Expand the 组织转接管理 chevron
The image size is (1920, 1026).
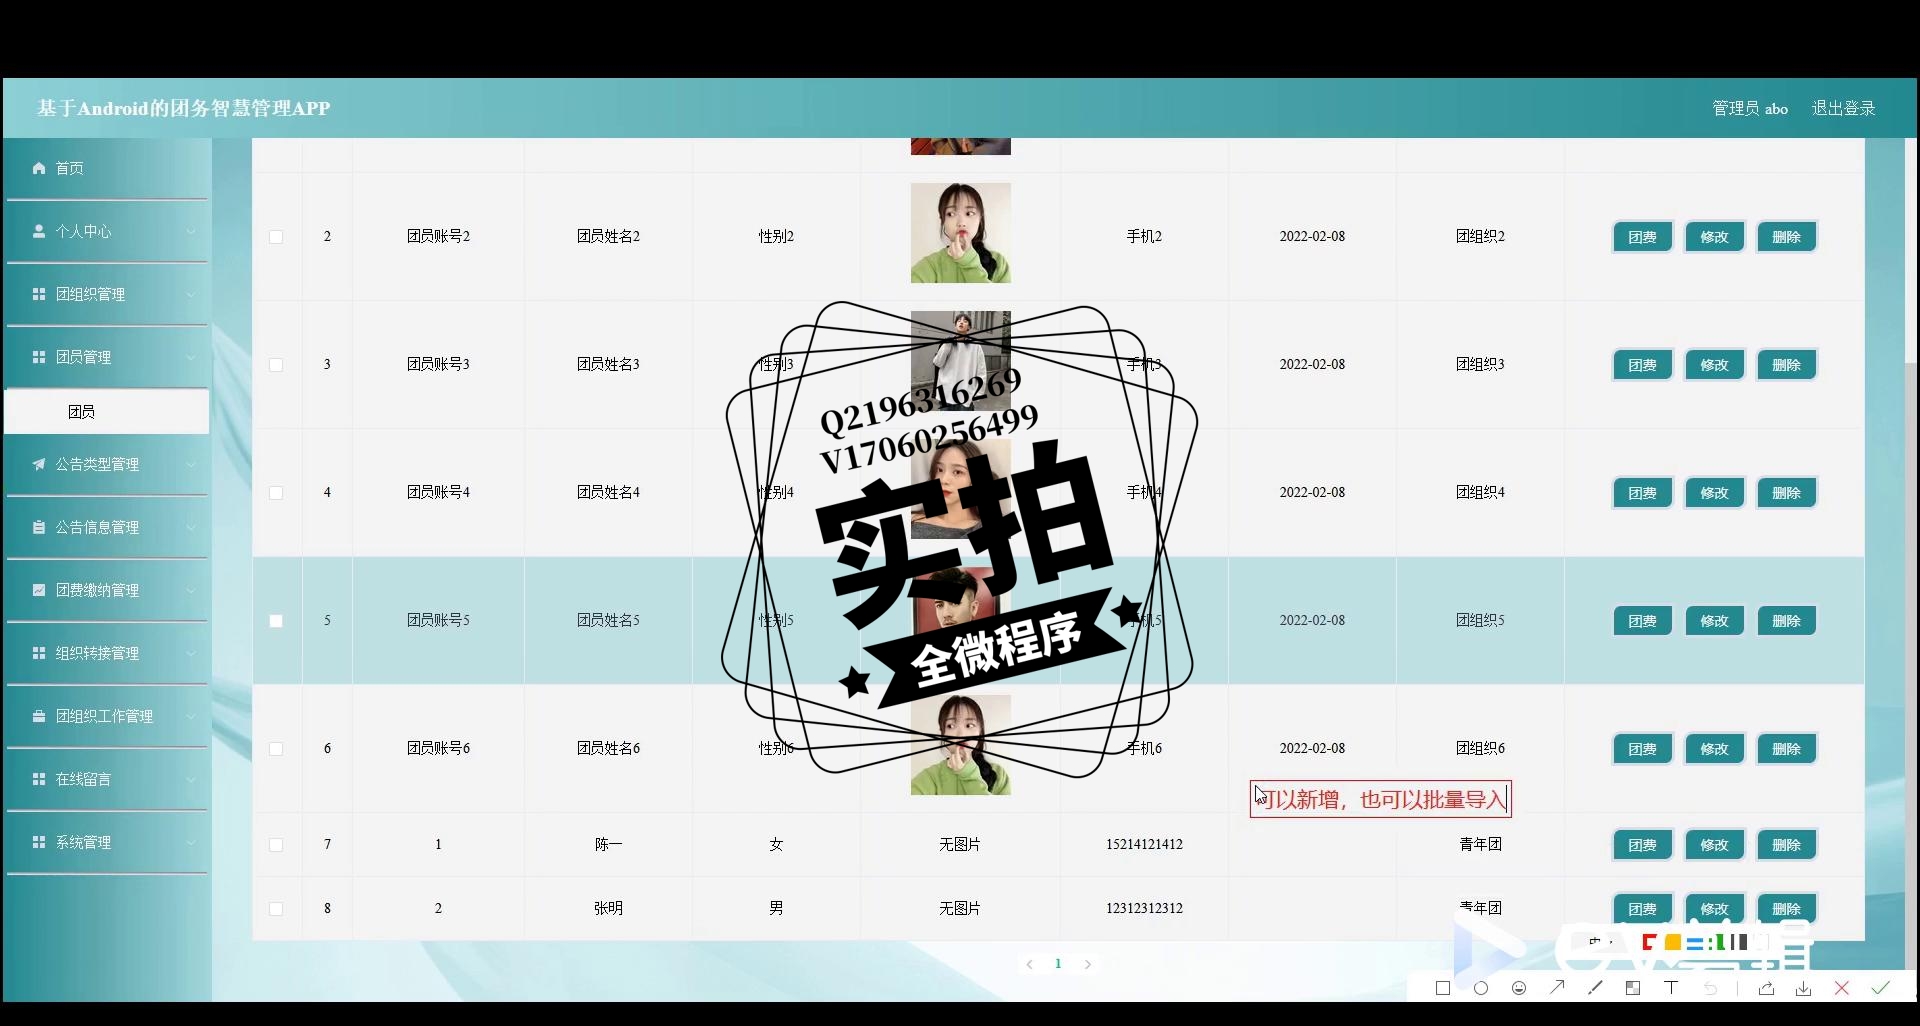tap(190, 653)
